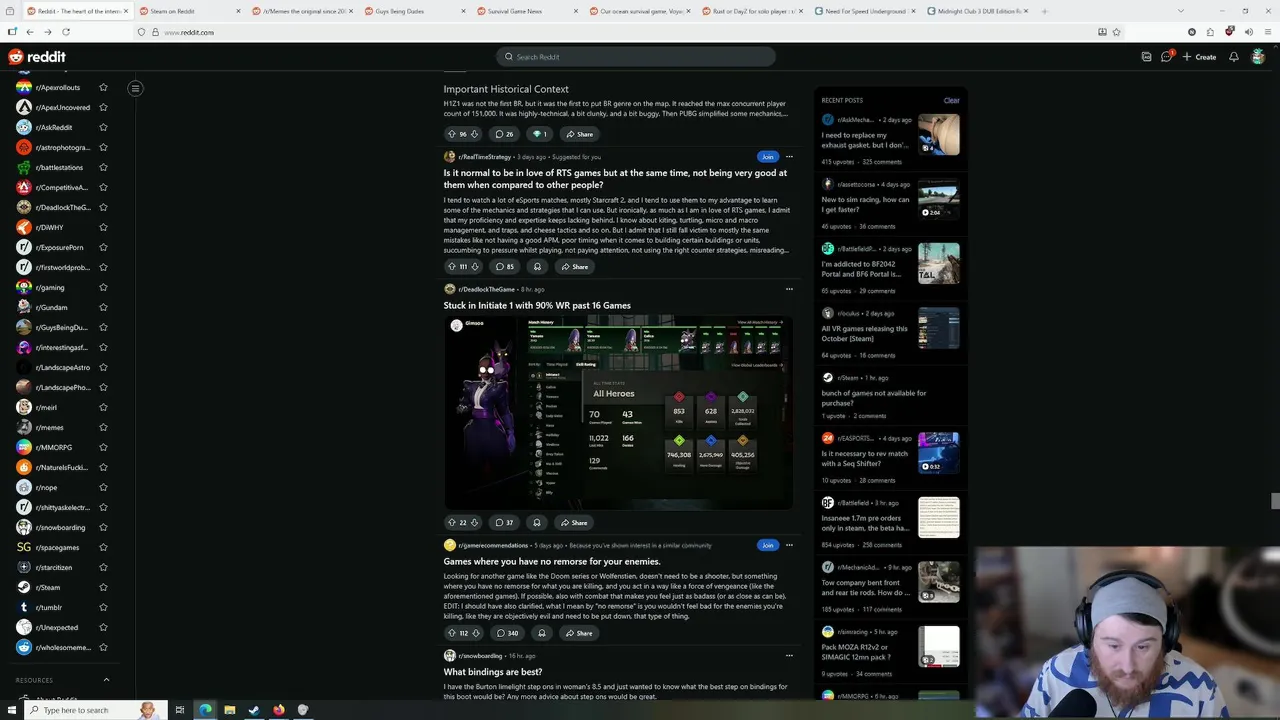Click the advertise icon beside chat

[x=1146, y=57]
